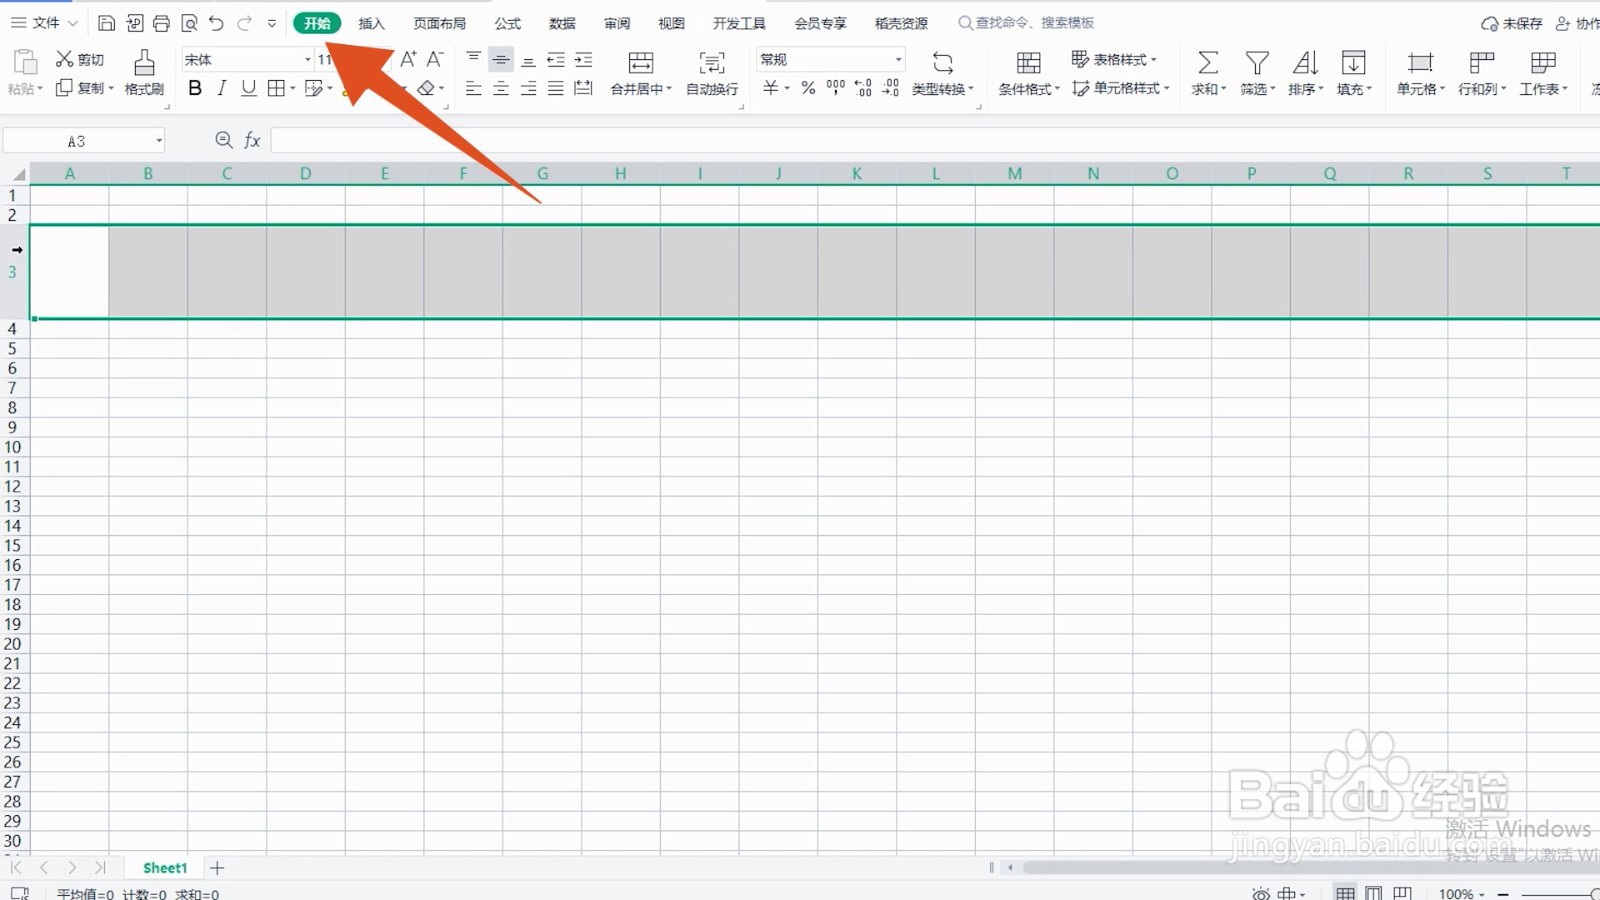Click the fx insert function button
This screenshot has width=1600, height=900.
pyautogui.click(x=252, y=141)
